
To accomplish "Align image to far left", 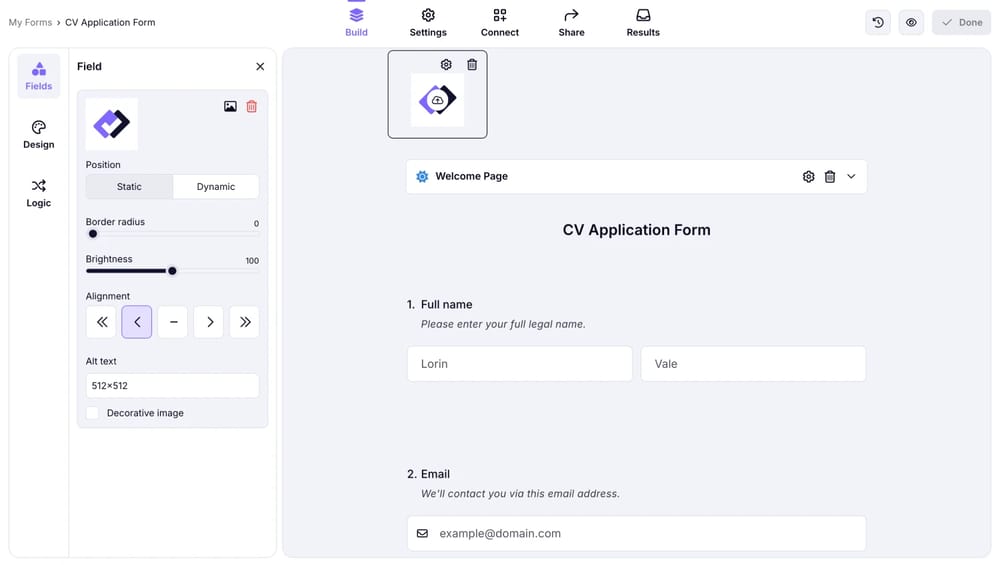I will pyautogui.click(x=101, y=322).
